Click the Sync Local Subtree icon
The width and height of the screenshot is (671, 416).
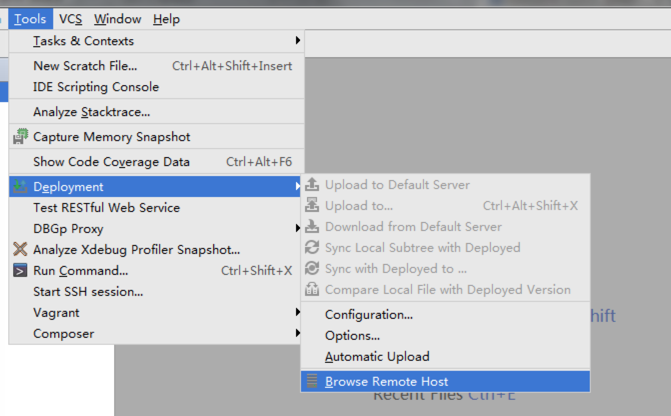pos(313,247)
